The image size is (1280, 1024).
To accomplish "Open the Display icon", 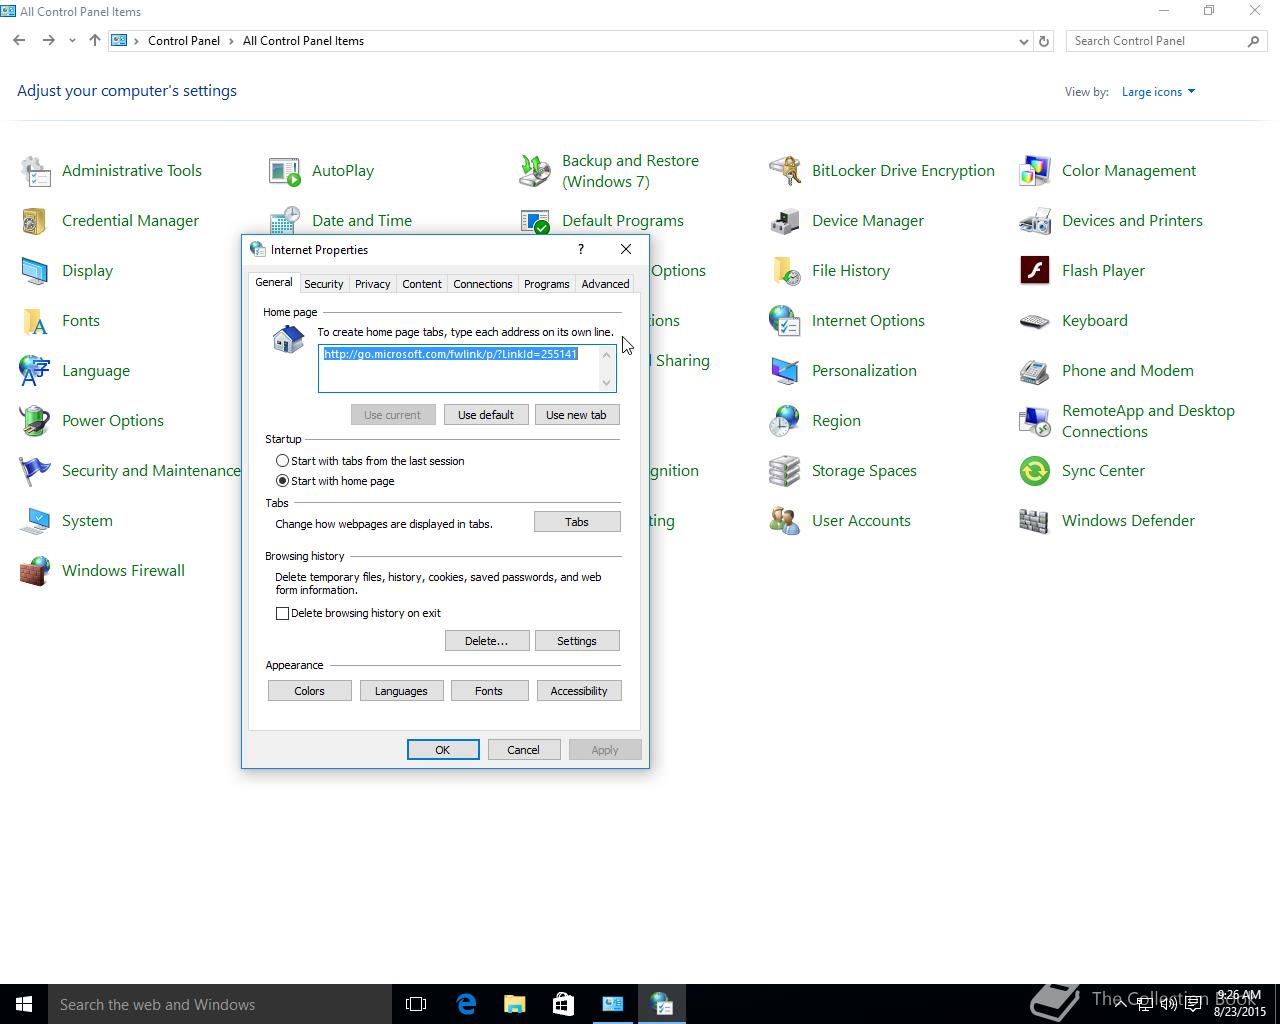I will click(x=35, y=271).
